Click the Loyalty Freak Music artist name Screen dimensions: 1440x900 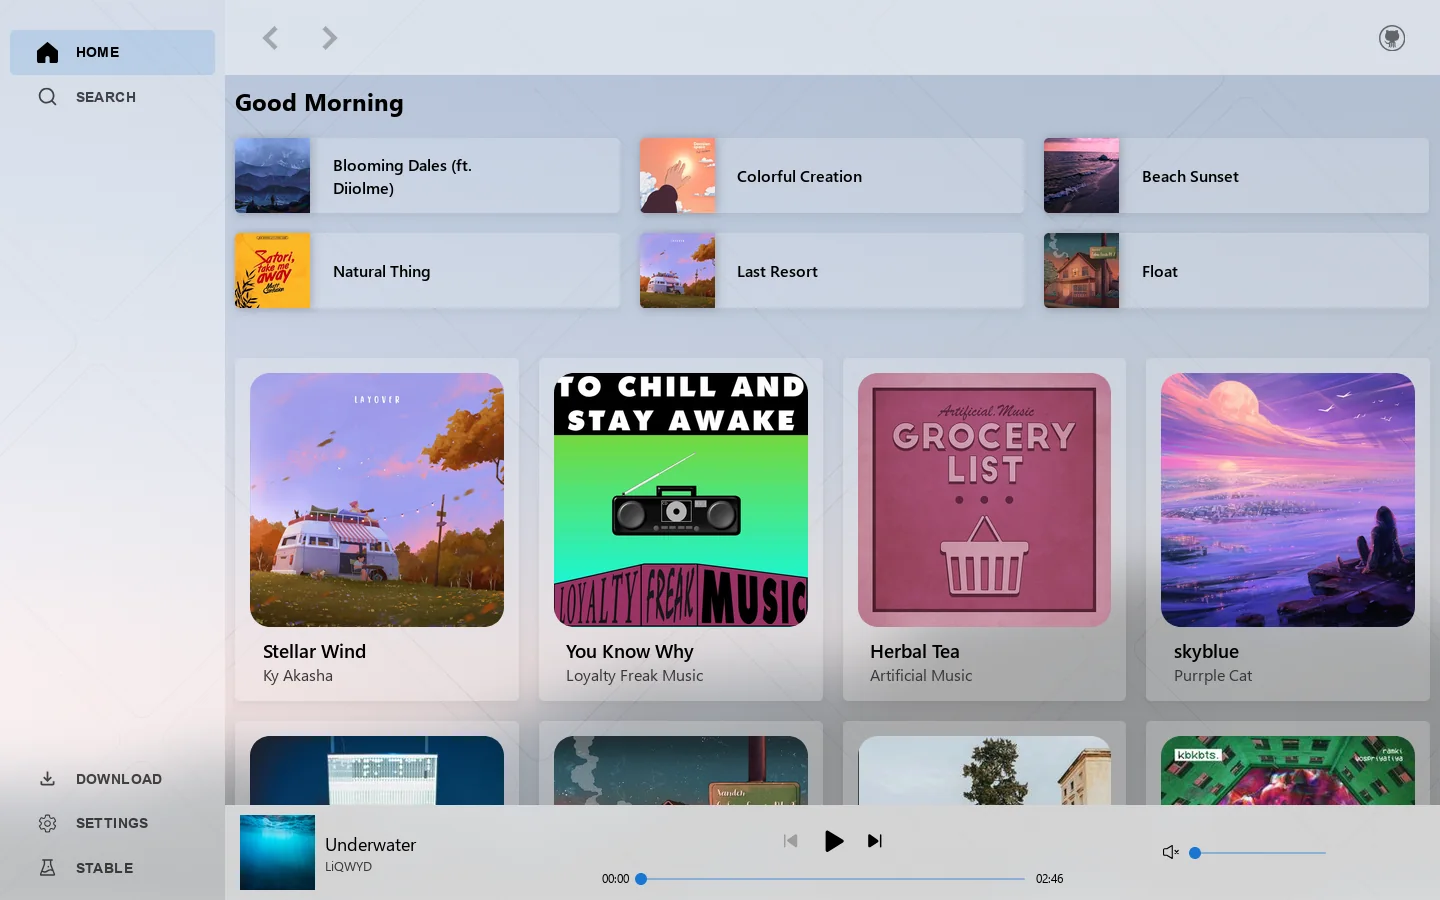pos(634,676)
